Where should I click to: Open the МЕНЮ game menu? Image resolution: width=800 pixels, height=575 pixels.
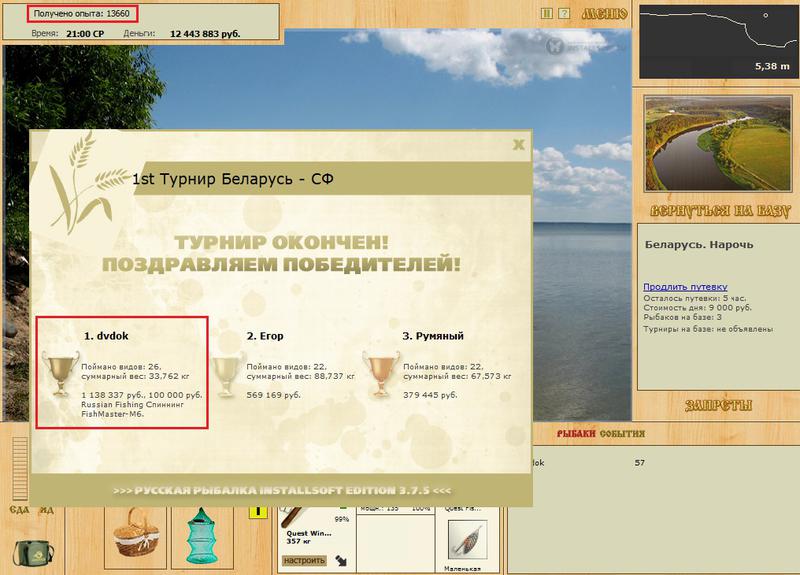tap(604, 14)
